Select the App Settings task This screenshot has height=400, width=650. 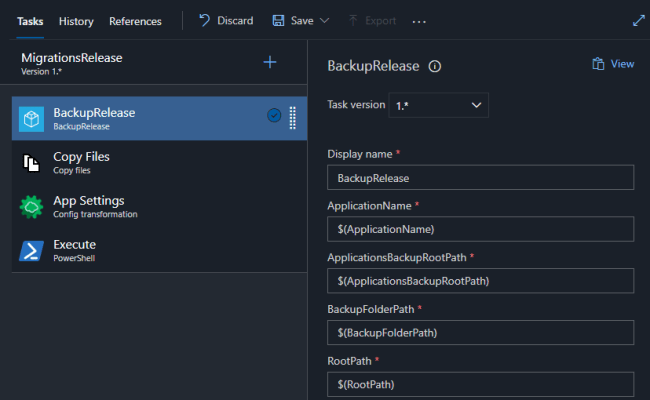(x=160, y=206)
